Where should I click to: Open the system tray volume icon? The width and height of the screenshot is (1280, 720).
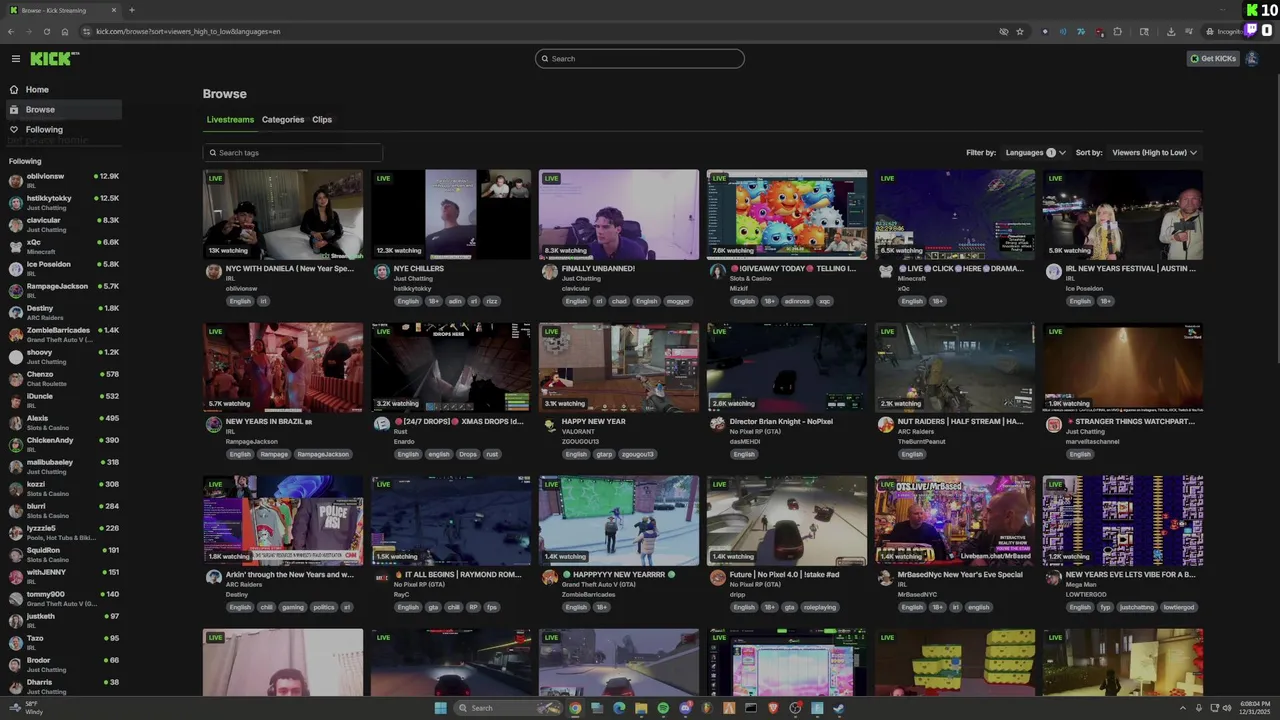[1227, 708]
